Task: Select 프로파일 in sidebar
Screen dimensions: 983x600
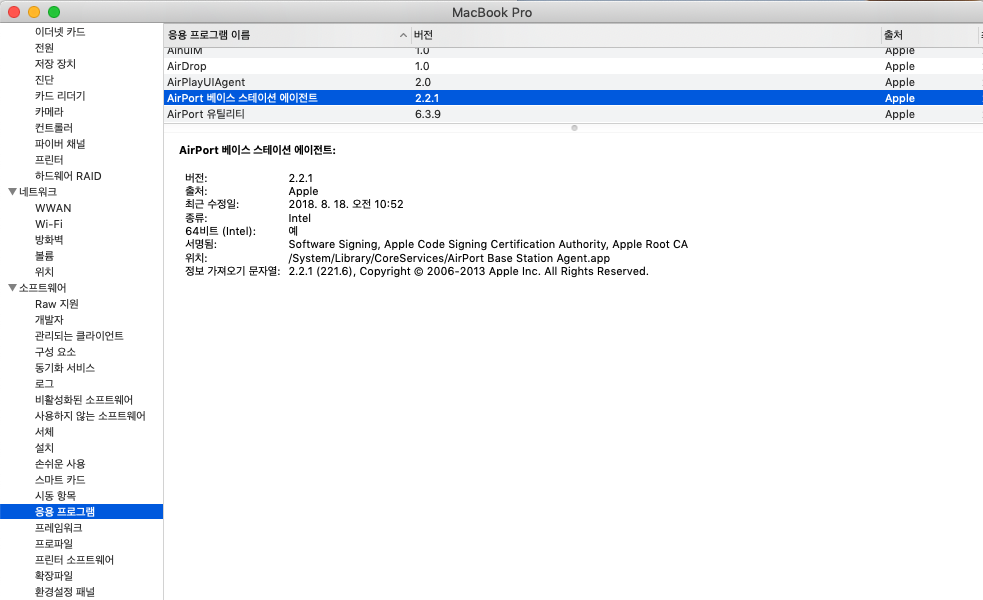Action: pos(53,544)
